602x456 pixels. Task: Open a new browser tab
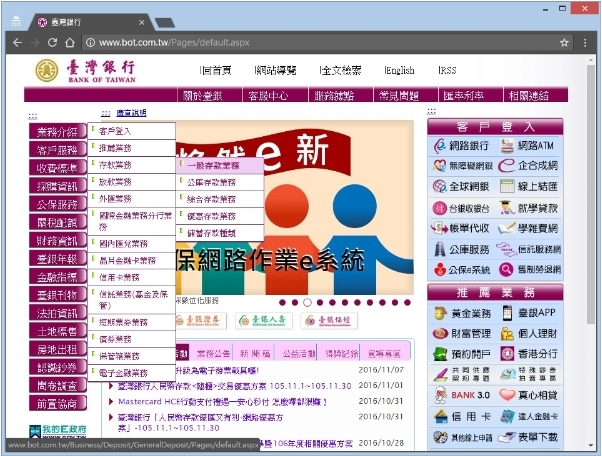point(165,23)
